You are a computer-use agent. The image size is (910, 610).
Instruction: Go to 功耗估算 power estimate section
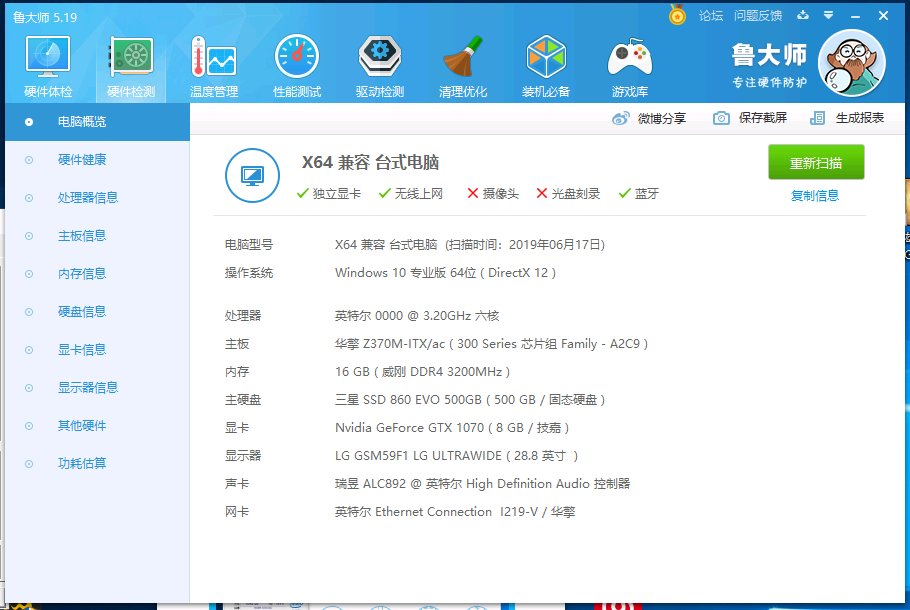[82, 464]
